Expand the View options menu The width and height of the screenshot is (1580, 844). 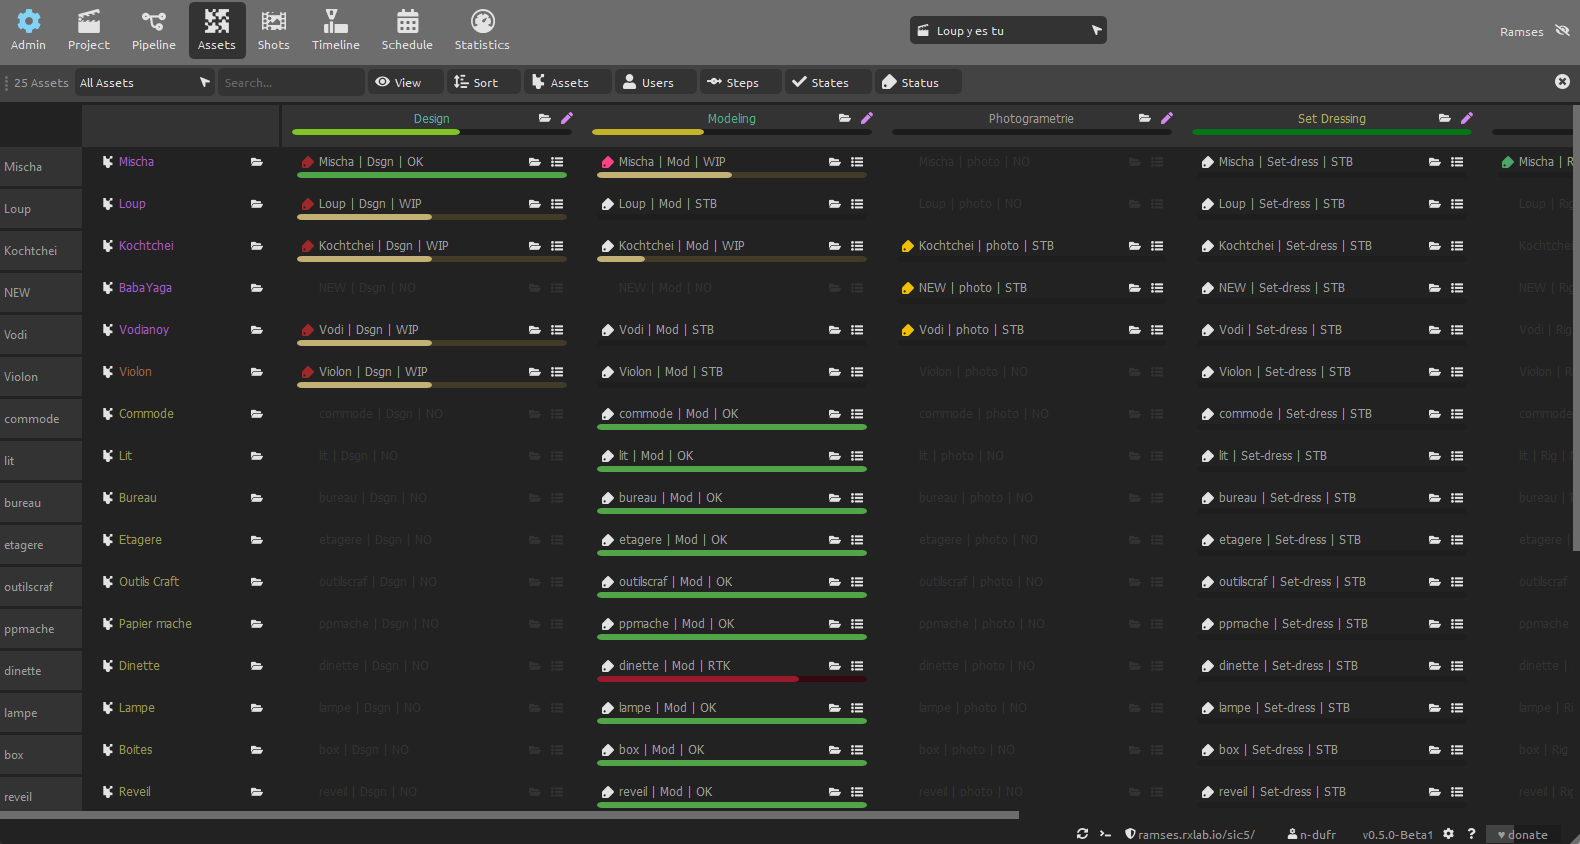point(398,83)
